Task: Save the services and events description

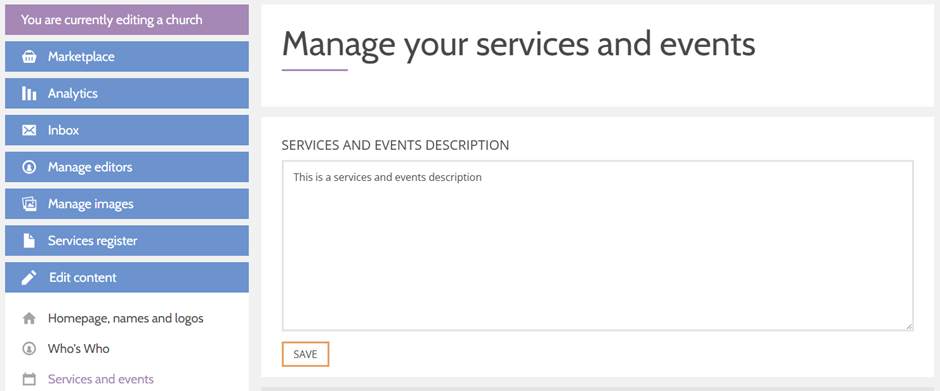Action: [305, 354]
